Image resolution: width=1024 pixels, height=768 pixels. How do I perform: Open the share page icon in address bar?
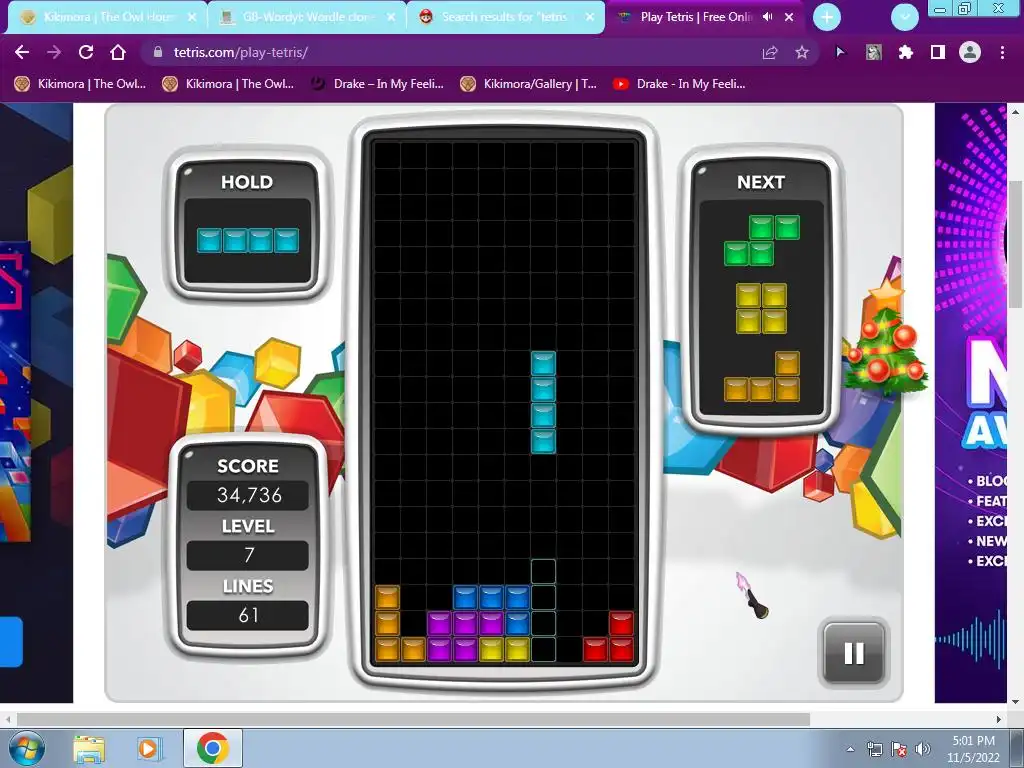tap(770, 52)
